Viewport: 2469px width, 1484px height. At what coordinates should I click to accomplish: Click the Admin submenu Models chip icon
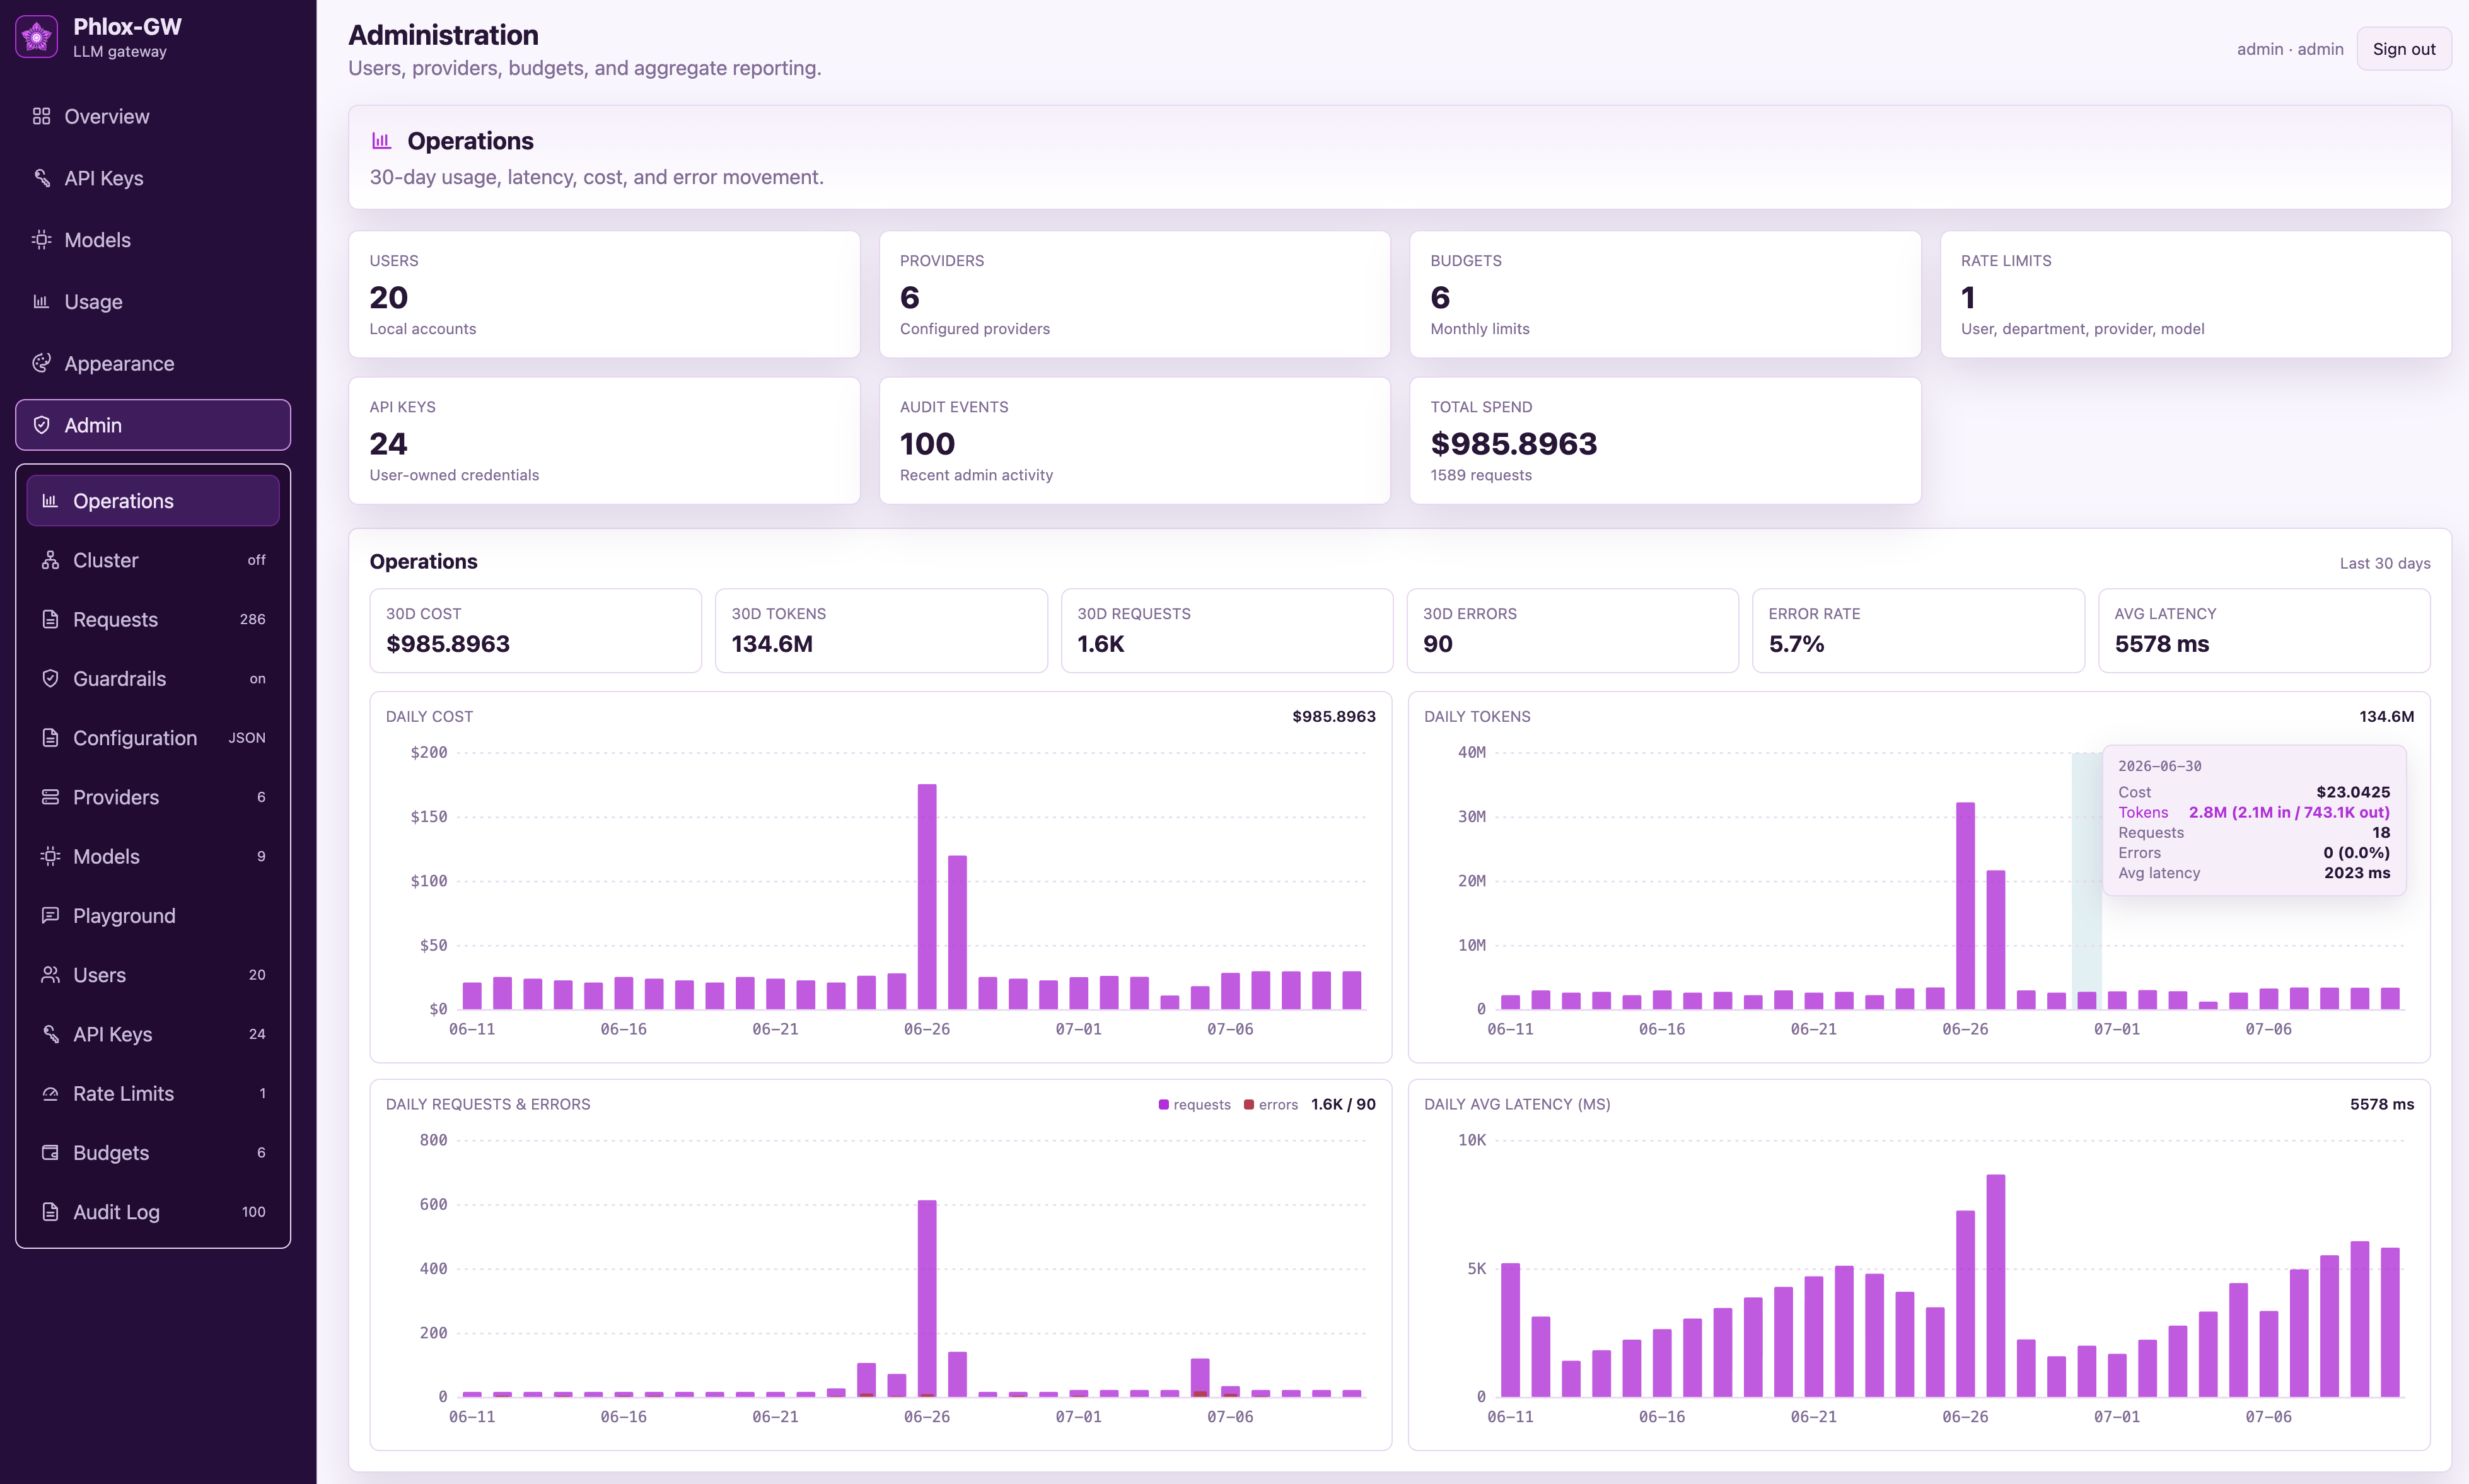click(x=50, y=856)
